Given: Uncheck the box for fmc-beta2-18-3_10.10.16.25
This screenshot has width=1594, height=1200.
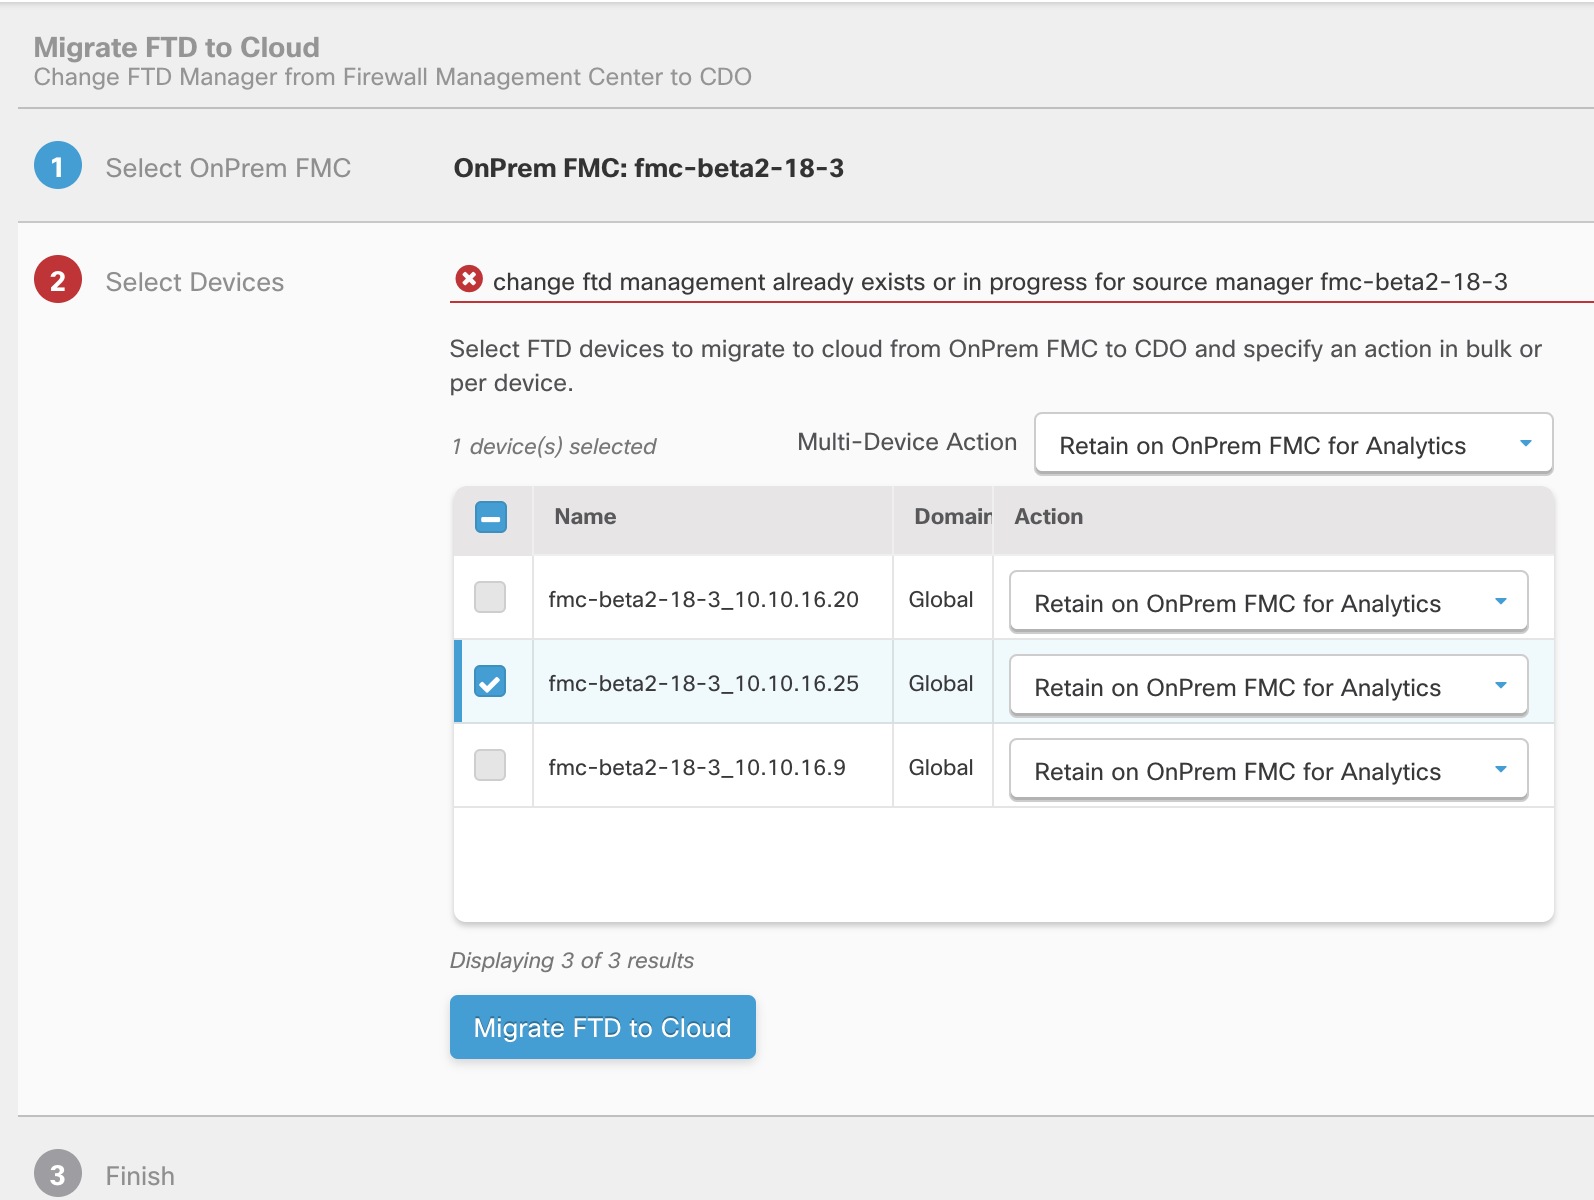Looking at the screenshot, I should point(490,681).
